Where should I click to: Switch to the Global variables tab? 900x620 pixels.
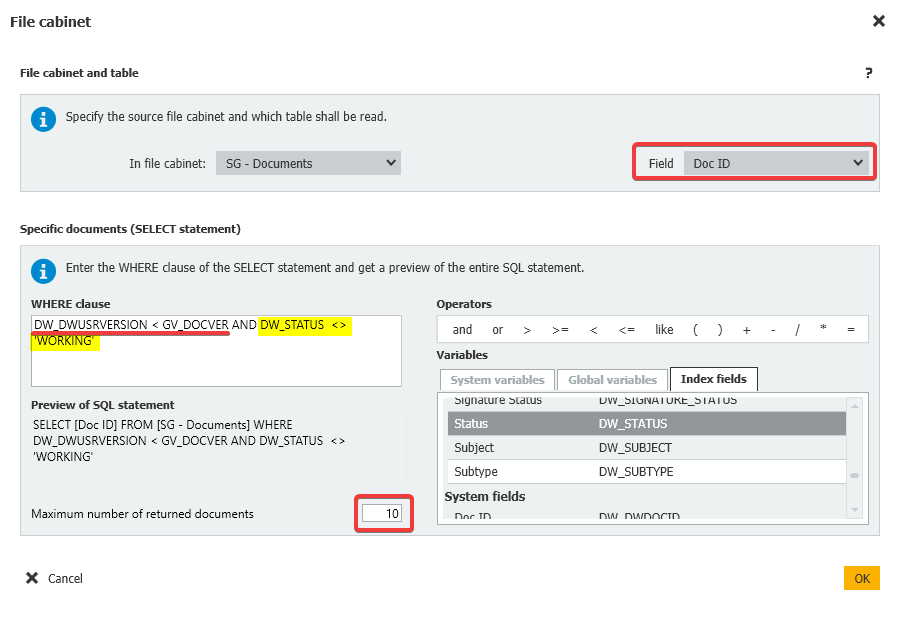[x=612, y=380]
